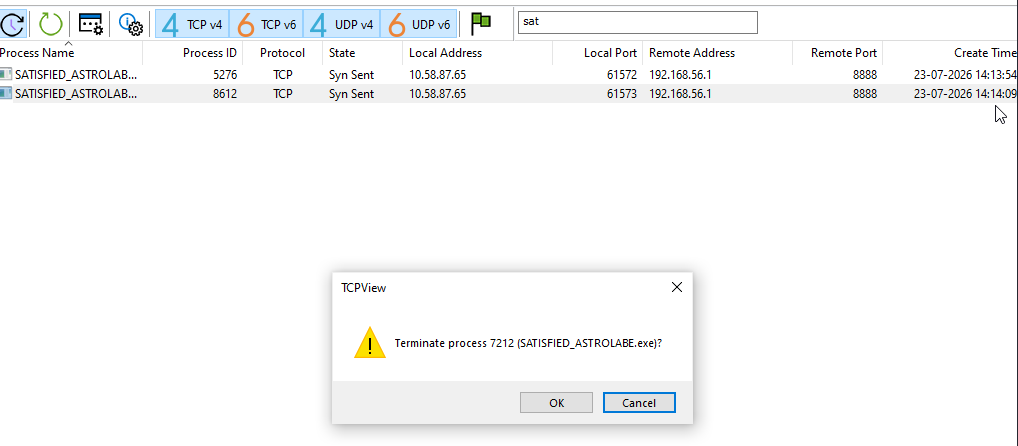Select the SATISFIED_ASTROLABE row with PID 5276

click(x=509, y=75)
